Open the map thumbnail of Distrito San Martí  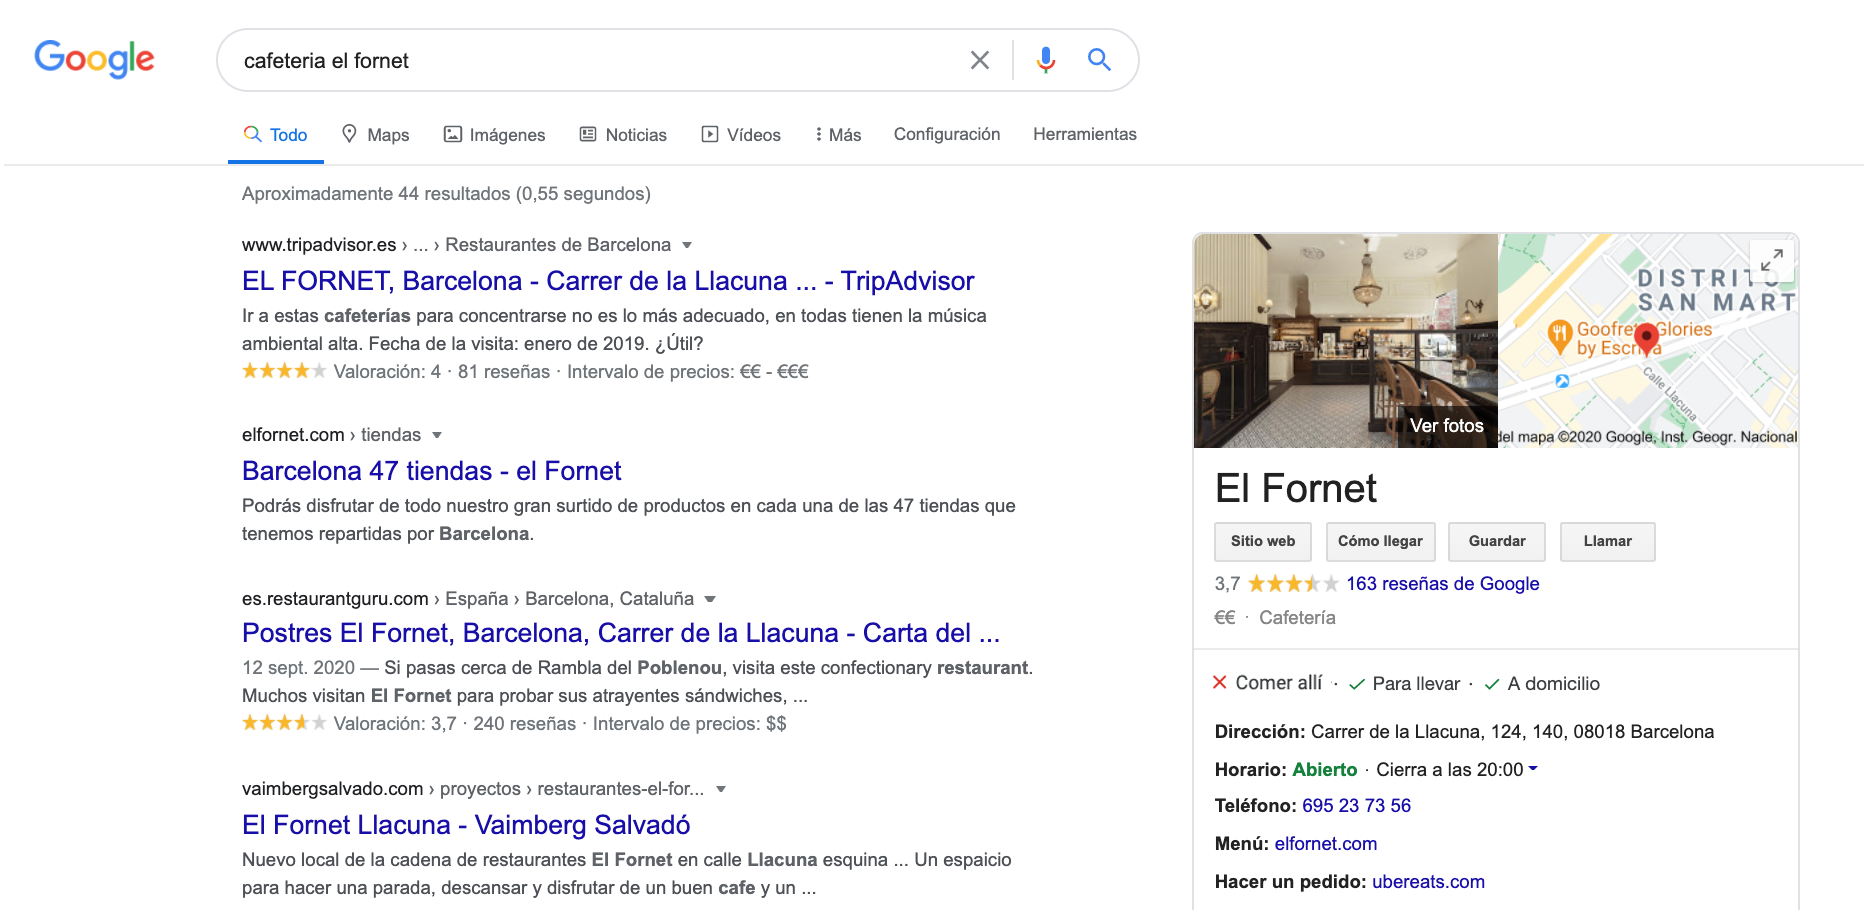[1648, 341]
